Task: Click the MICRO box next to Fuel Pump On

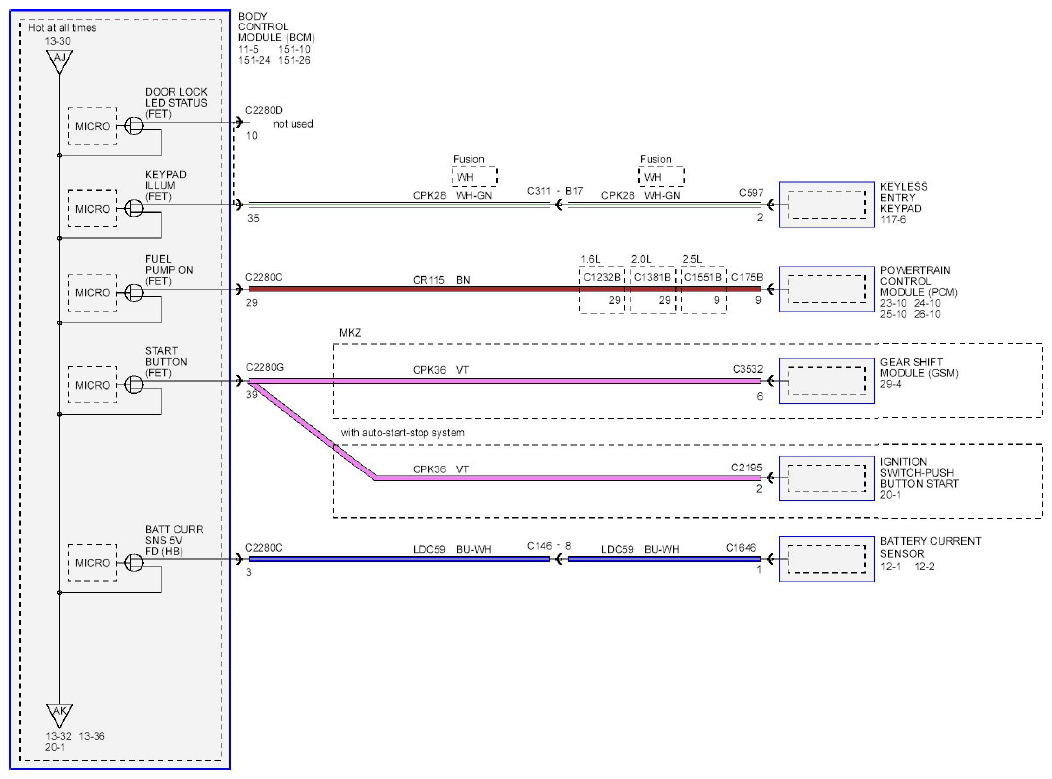Action: coord(93,293)
